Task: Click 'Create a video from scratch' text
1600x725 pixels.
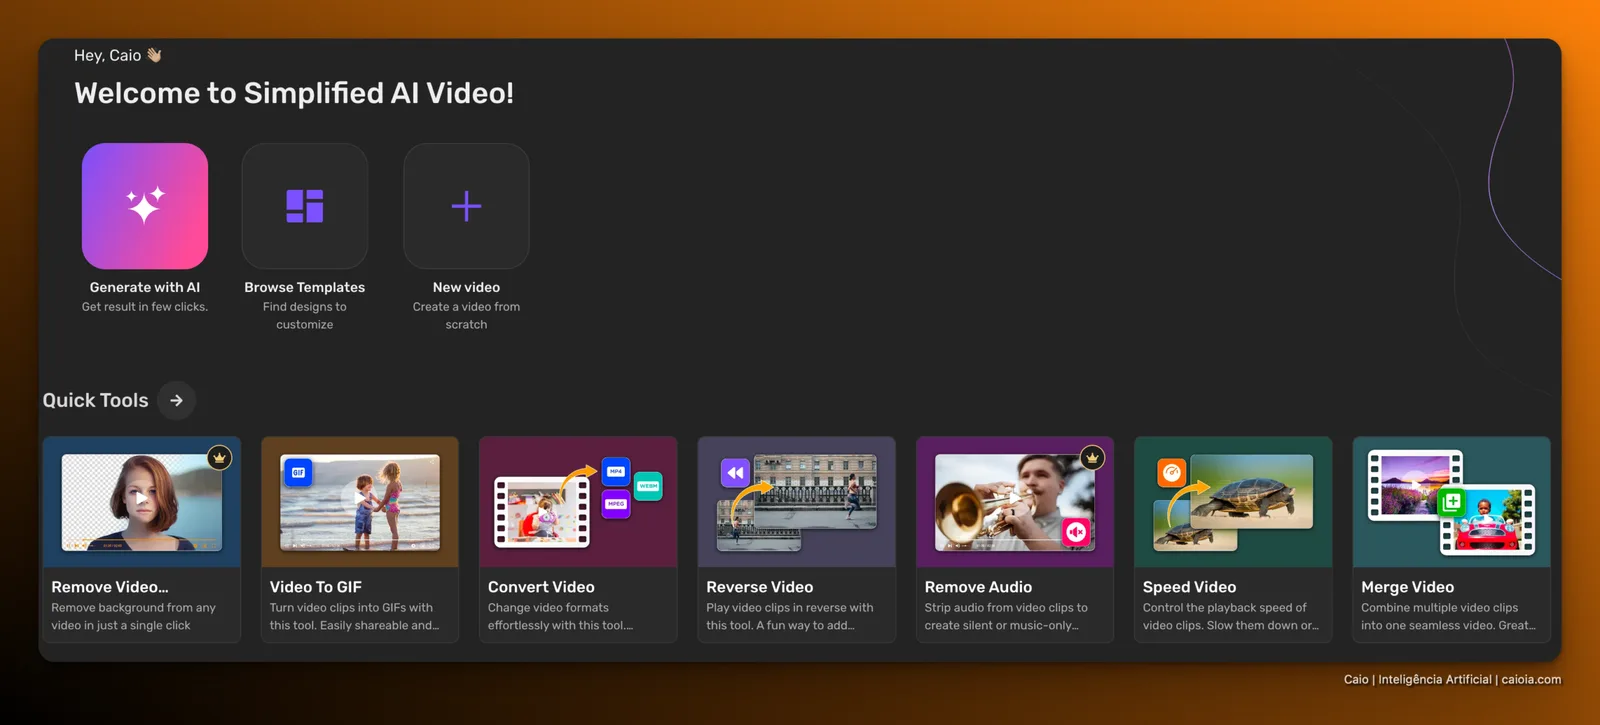Action: pos(466,316)
